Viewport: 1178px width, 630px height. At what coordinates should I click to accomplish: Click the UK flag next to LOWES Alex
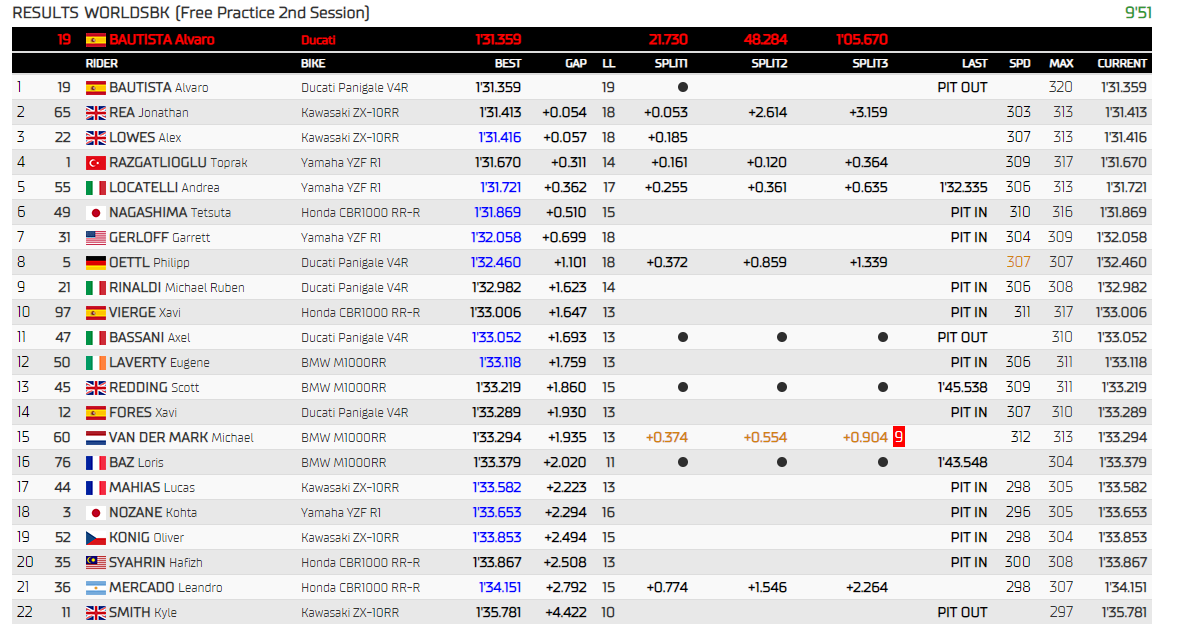[95, 137]
